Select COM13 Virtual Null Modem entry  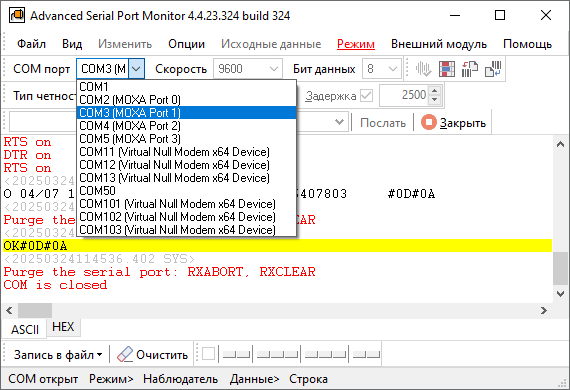[x=186, y=178]
